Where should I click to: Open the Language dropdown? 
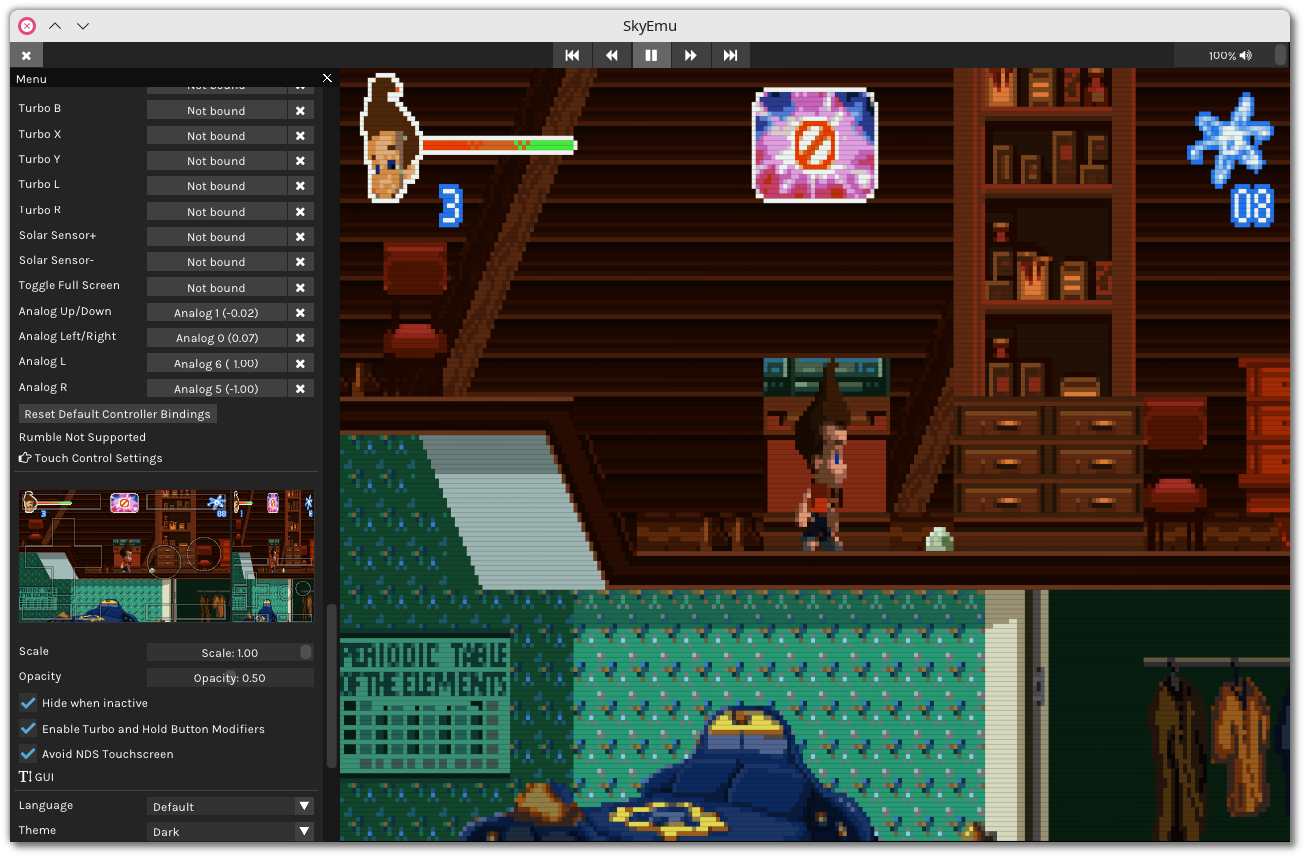point(230,806)
